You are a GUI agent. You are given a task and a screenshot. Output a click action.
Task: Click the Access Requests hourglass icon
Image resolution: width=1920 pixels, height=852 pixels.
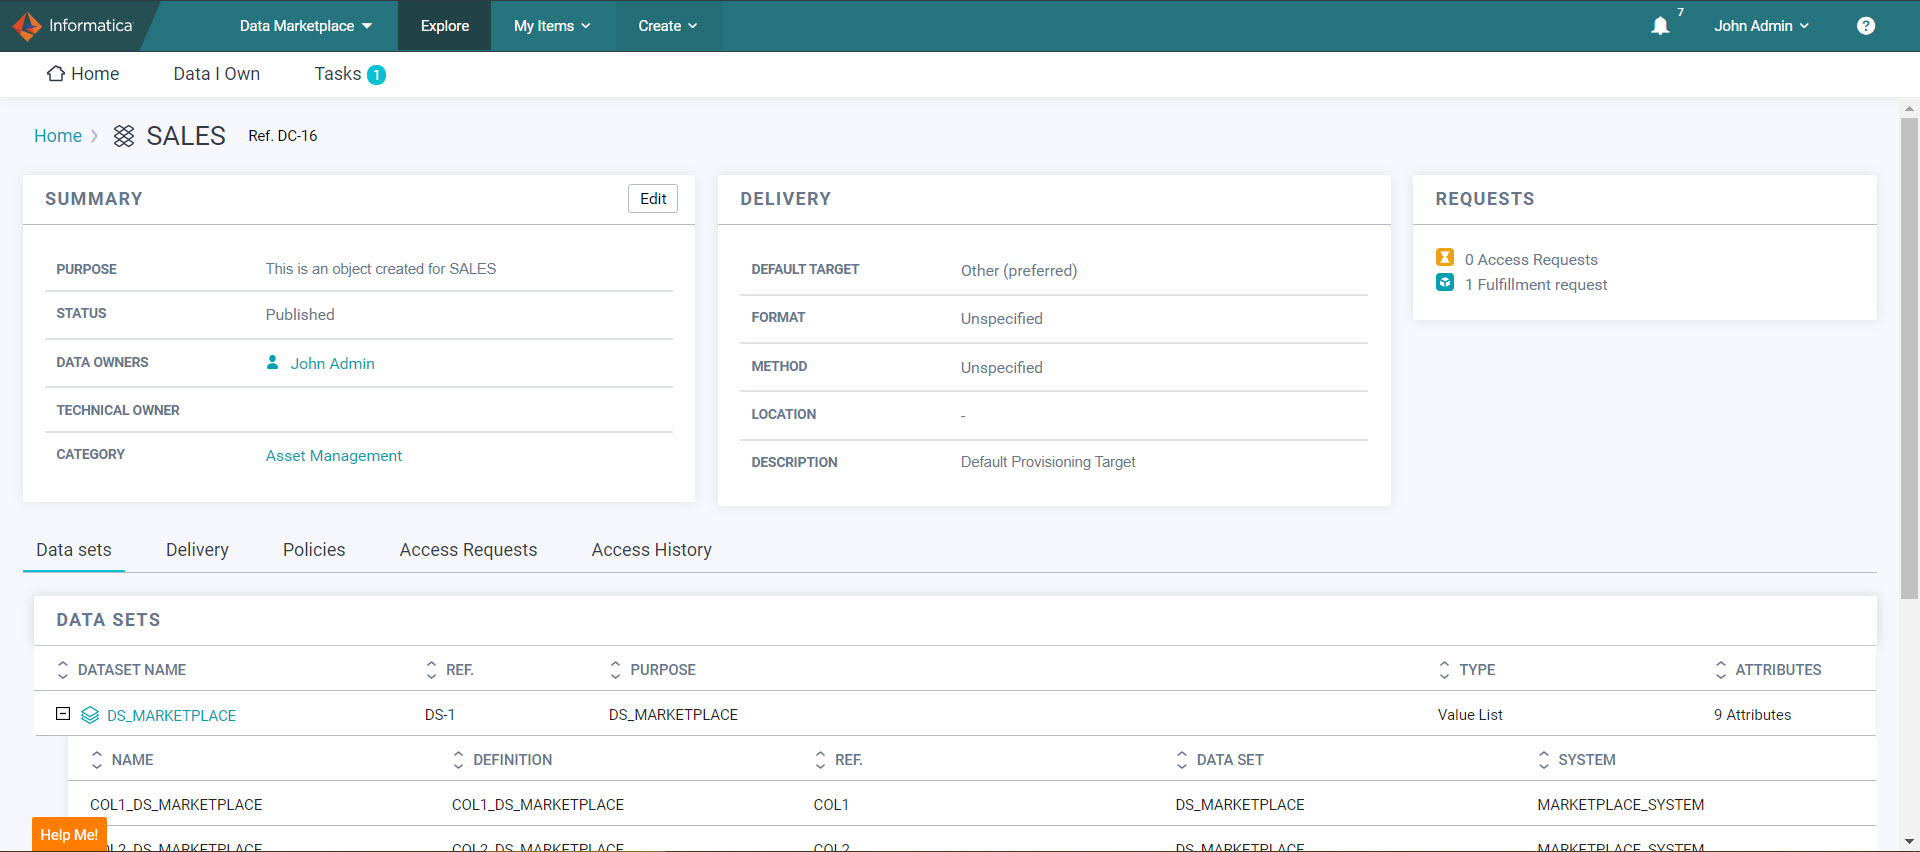click(x=1445, y=257)
